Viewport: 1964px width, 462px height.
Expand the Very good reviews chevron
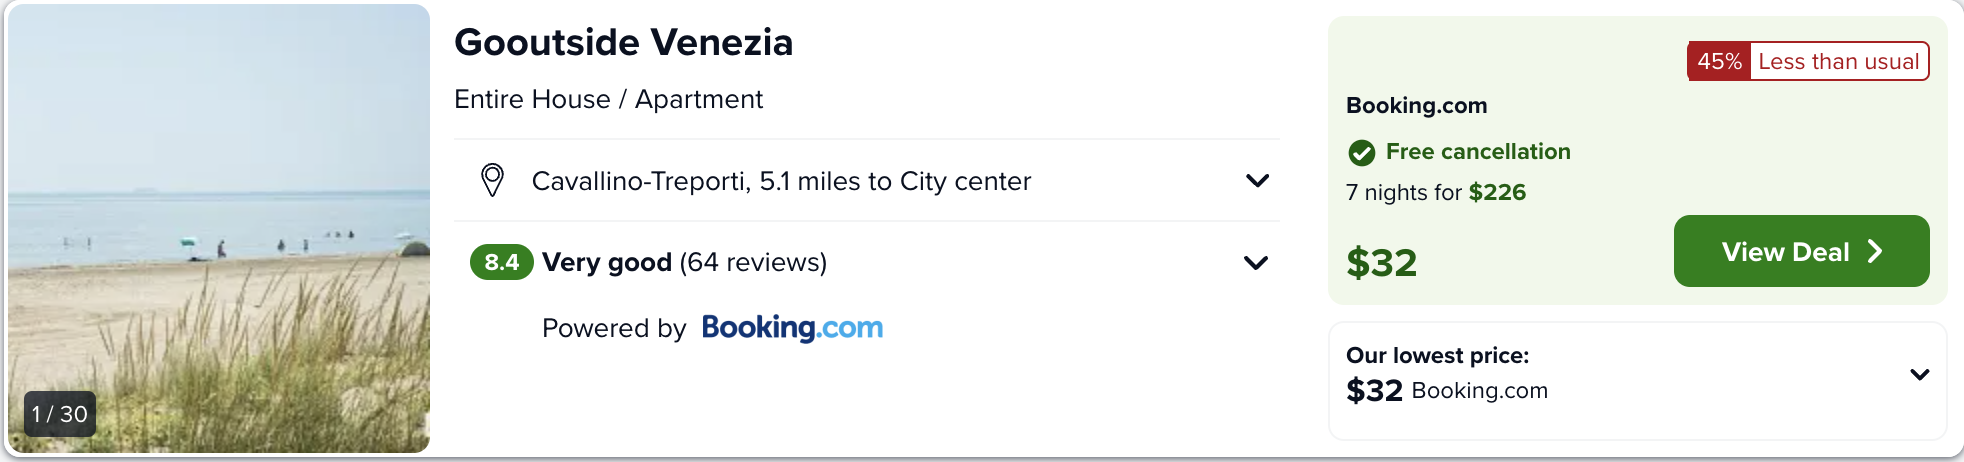pyautogui.click(x=1256, y=263)
